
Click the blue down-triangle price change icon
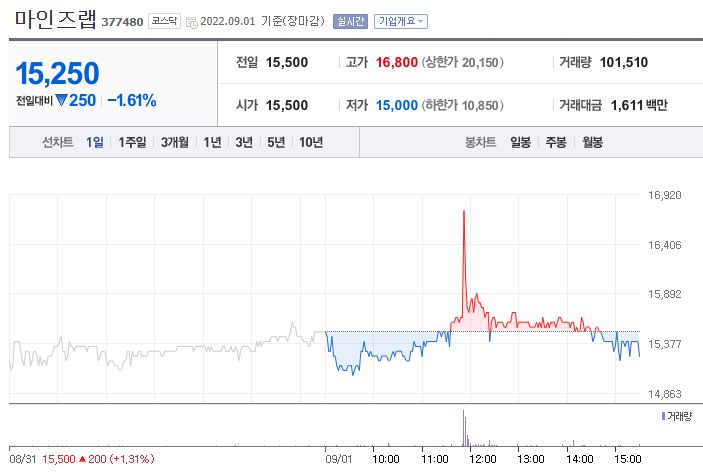61,100
